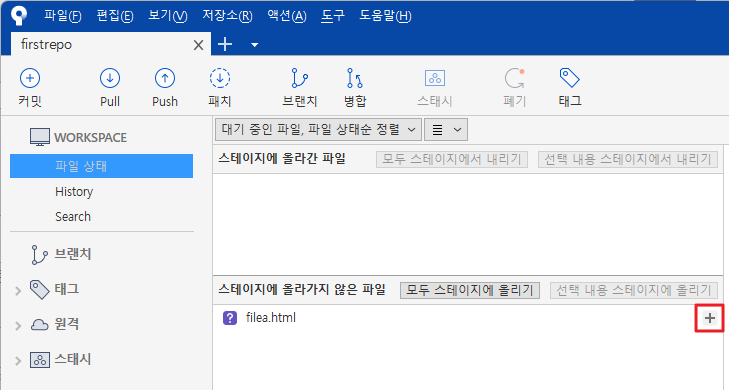The height and width of the screenshot is (390, 729).
Task: Click the WORKSPACE heading text
Action: tap(90, 138)
